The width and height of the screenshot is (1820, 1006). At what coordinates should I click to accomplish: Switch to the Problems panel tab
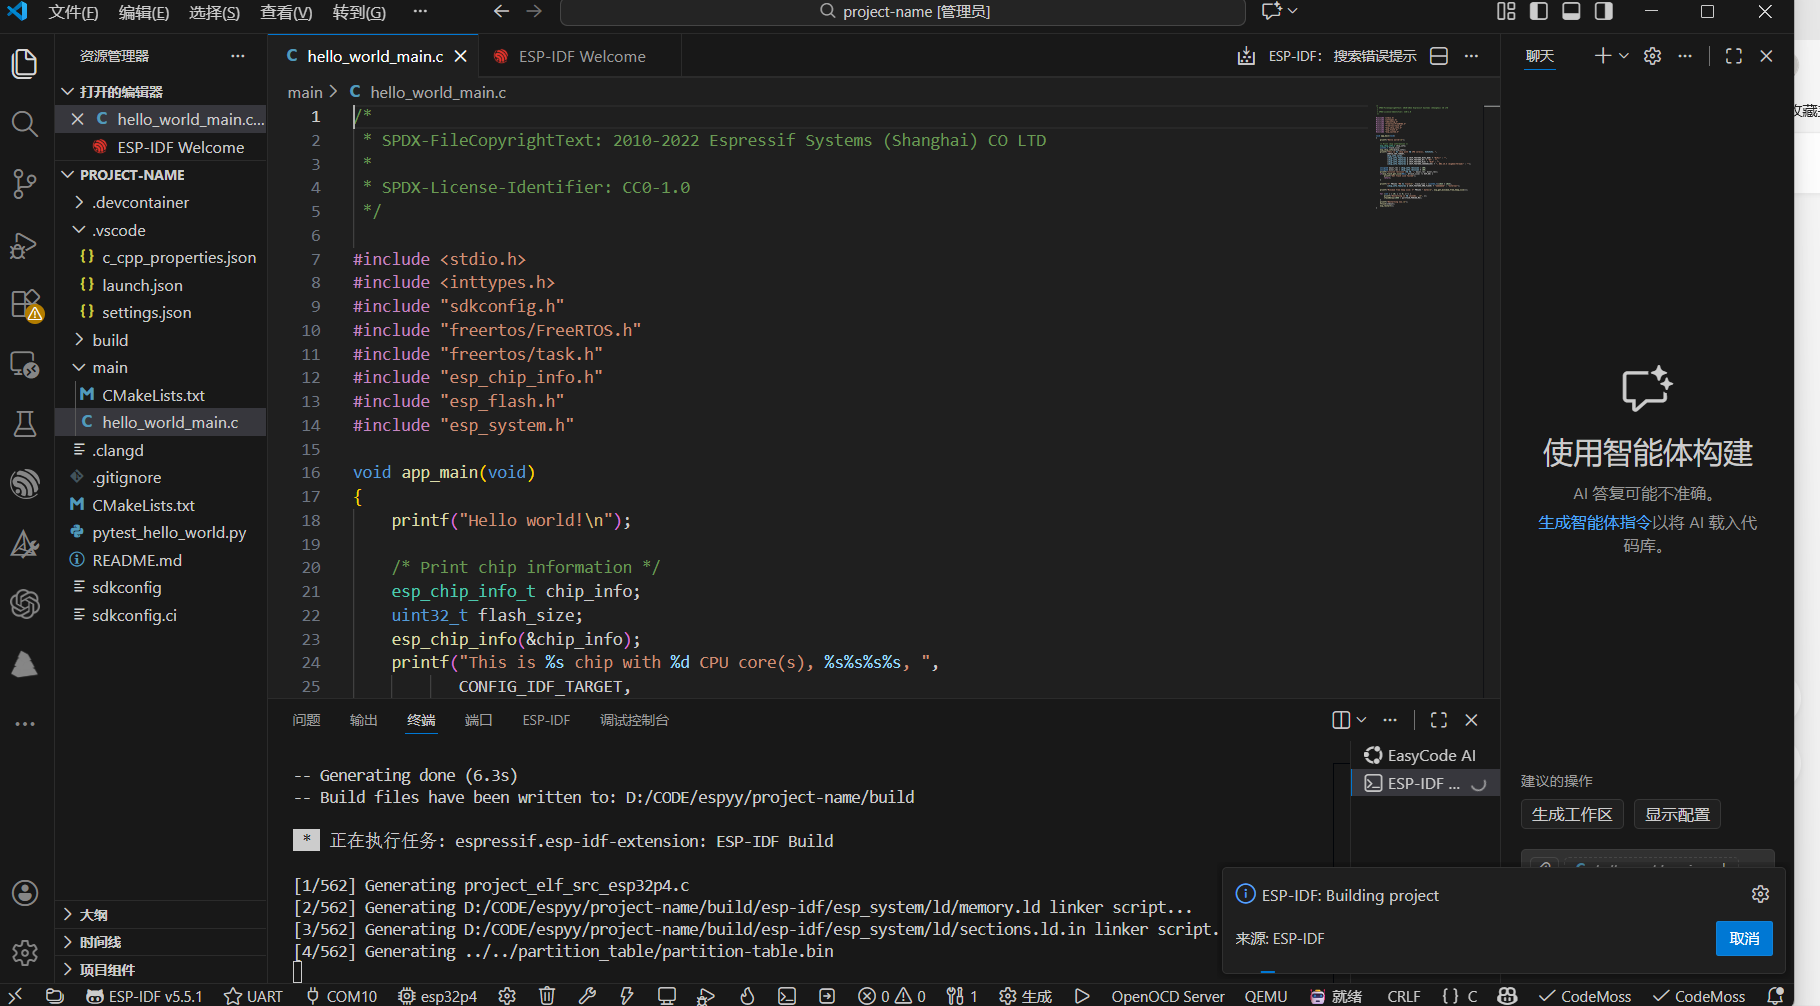[306, 720]
